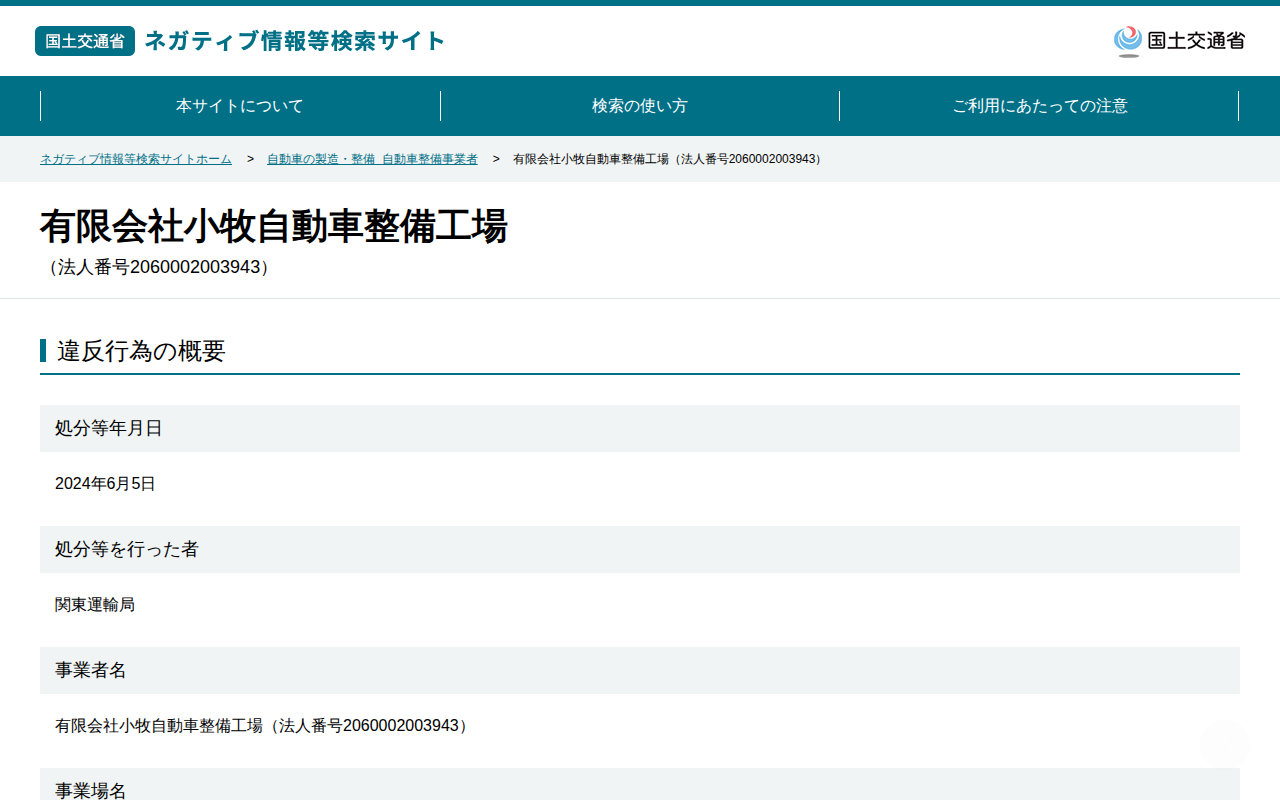
Task: Select the 処分等を行った者 row label
Action: [127, 549]
